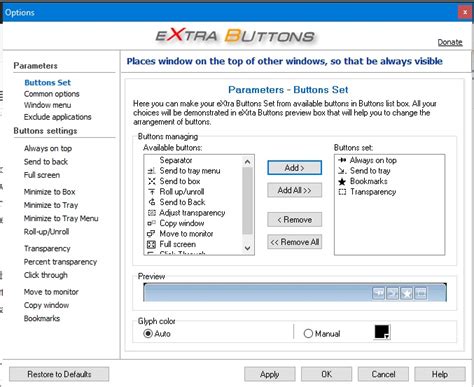This screenshot has width=474, height=387.
Task: Select 'Always on top' text in Buttons set
Action: coord(373,160)
